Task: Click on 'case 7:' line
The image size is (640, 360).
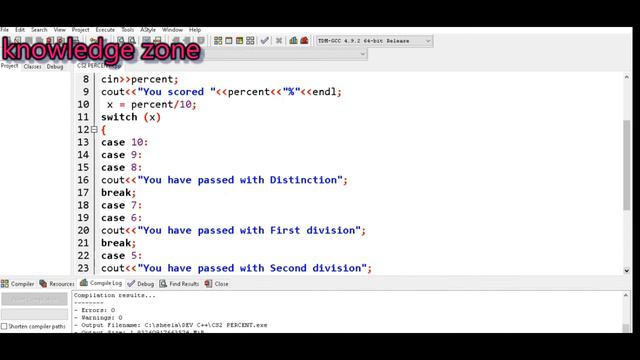Action: click(x=122, y=205)
